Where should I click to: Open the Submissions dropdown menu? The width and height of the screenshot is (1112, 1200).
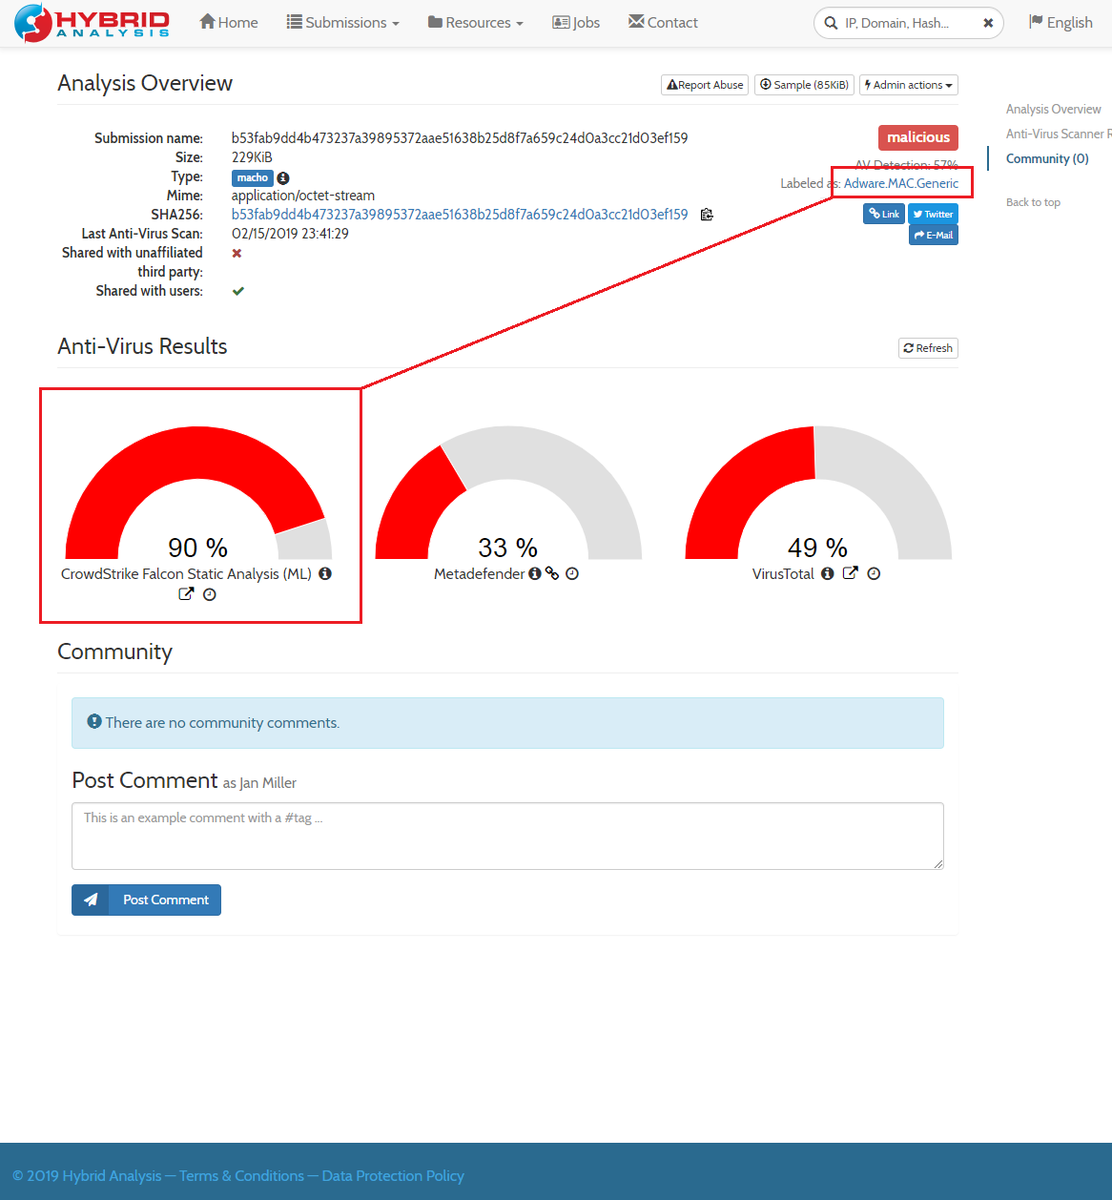[x=343, y=22]
